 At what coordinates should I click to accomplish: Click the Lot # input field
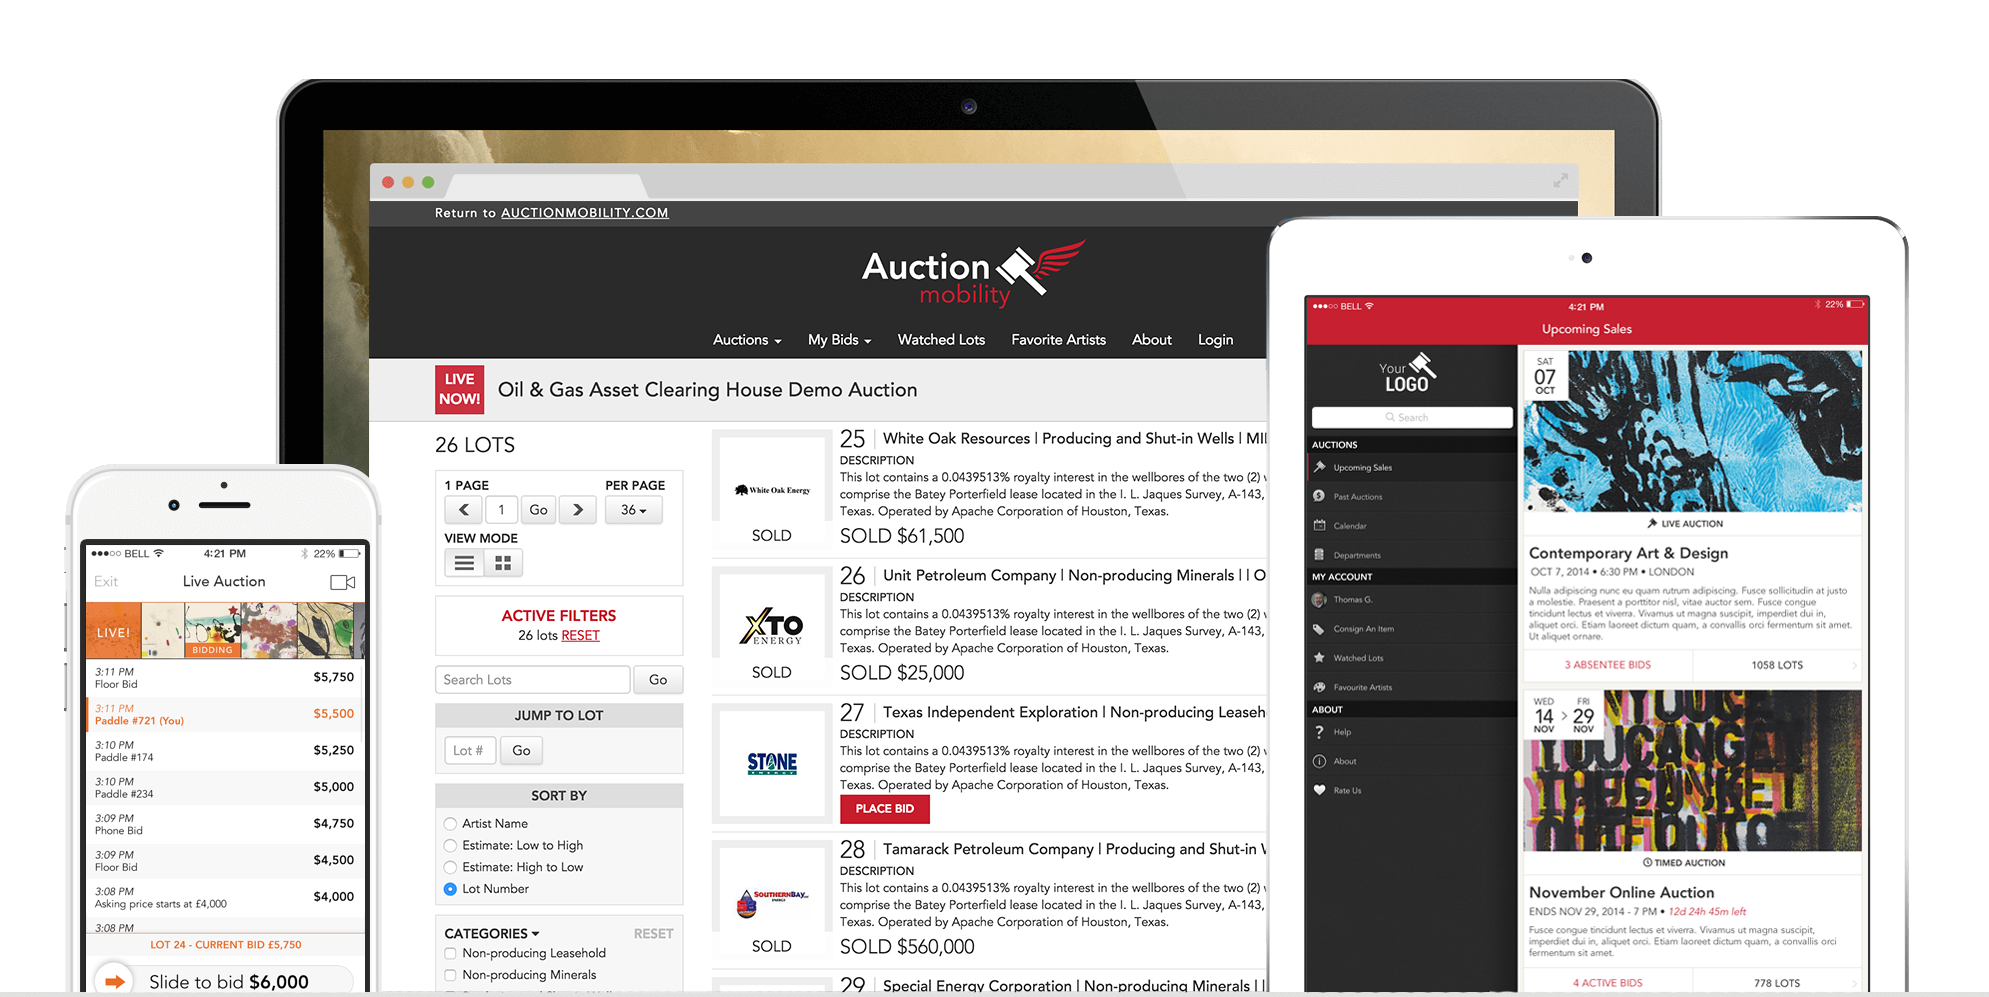coord(470,751)
